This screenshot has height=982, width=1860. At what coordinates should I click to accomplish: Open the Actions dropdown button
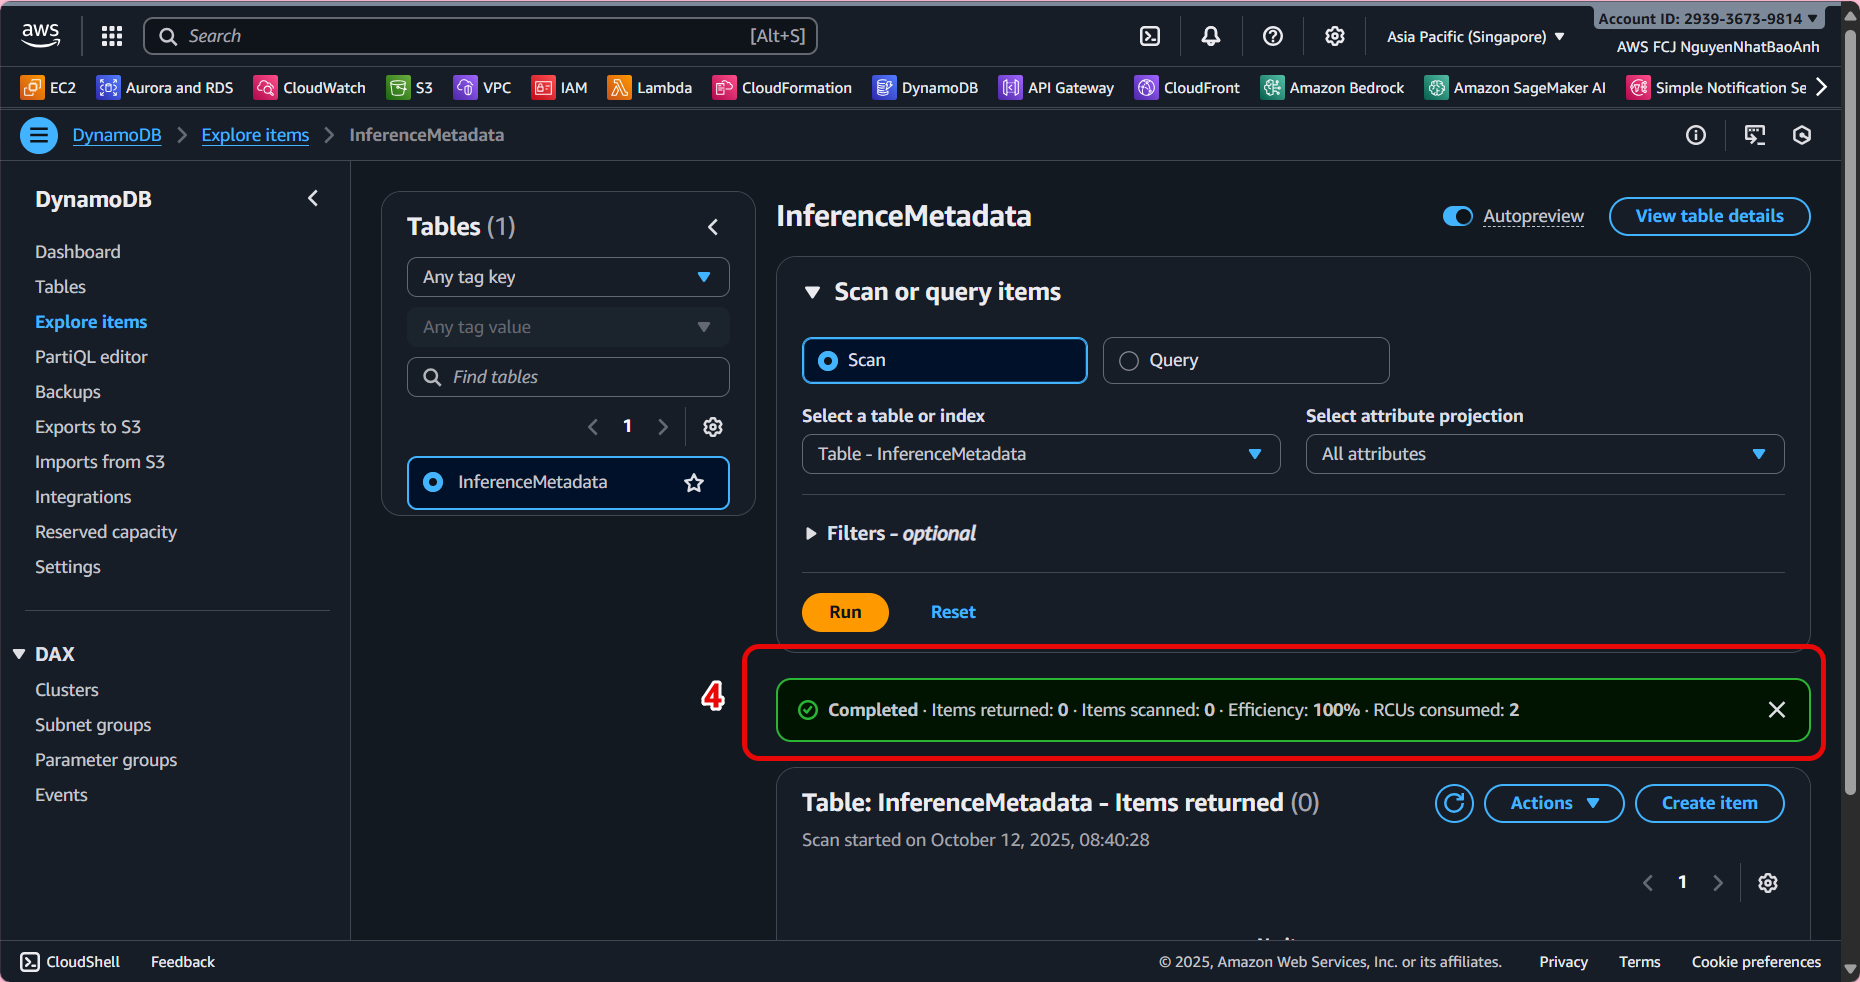point(1554,803)
